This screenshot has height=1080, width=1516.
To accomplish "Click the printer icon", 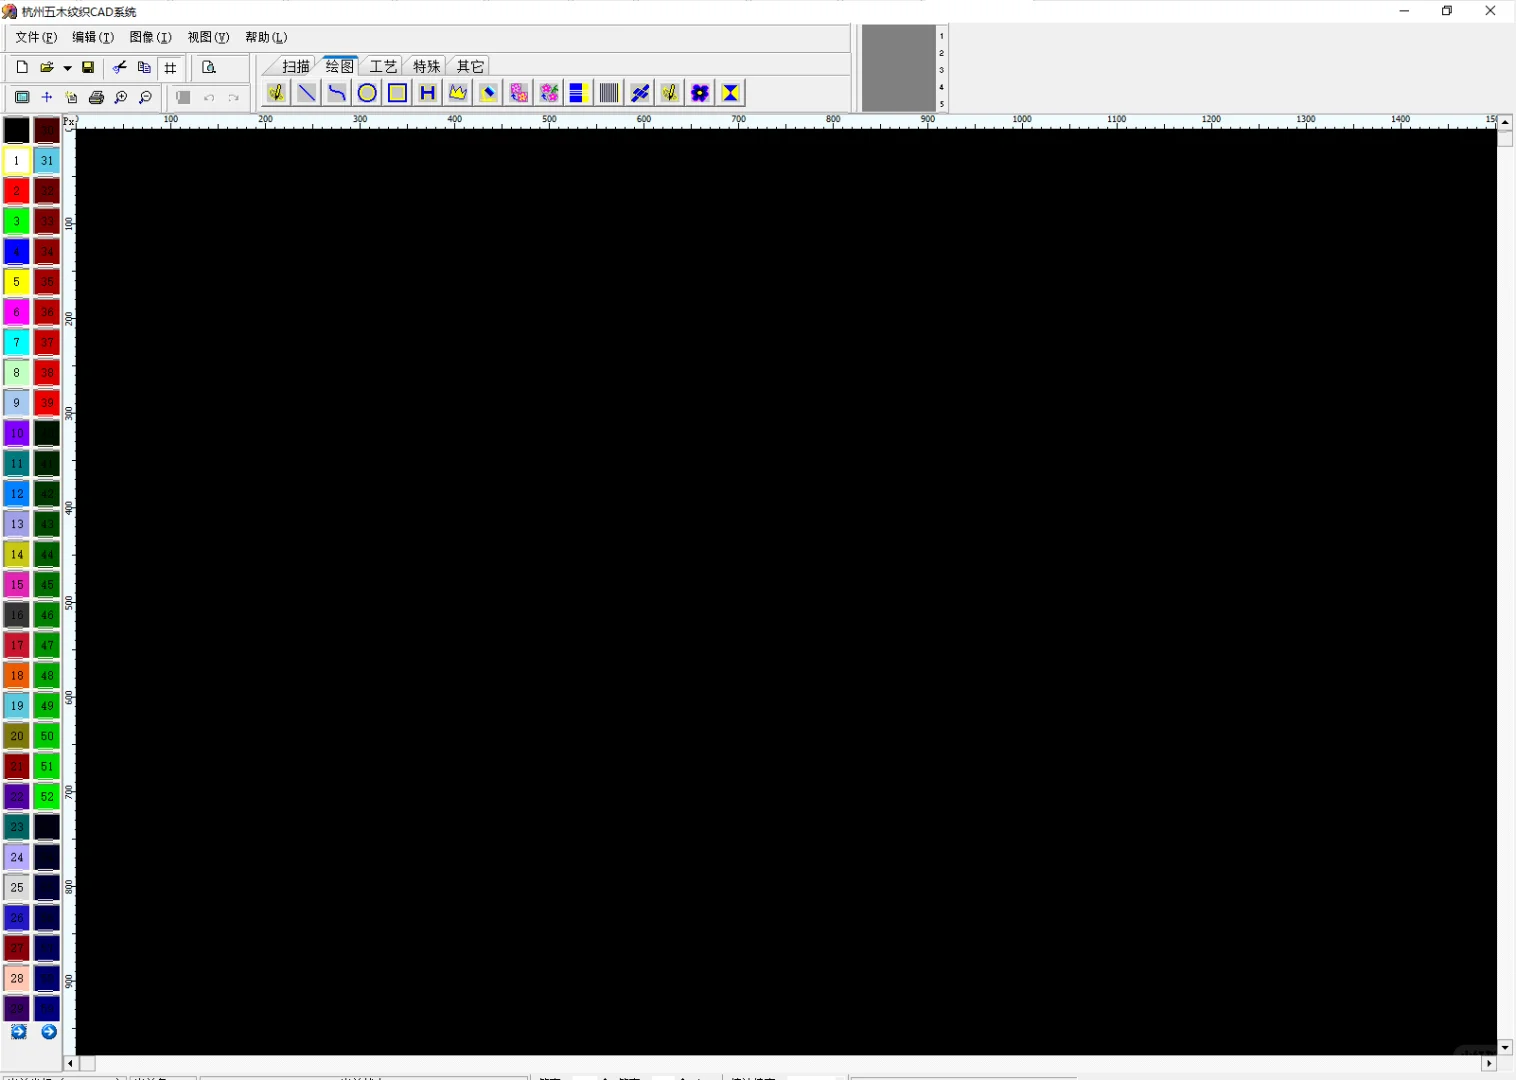I will 96,97.
